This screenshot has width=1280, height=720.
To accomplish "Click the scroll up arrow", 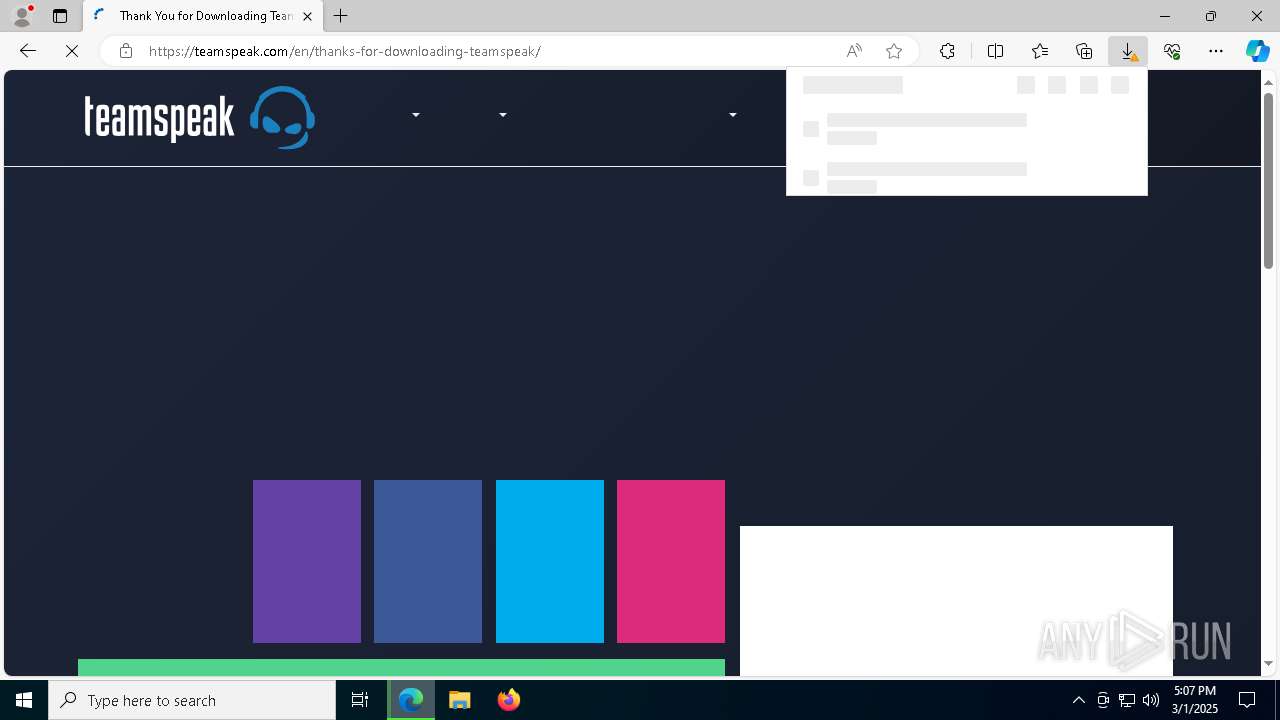I will 1268,81.
